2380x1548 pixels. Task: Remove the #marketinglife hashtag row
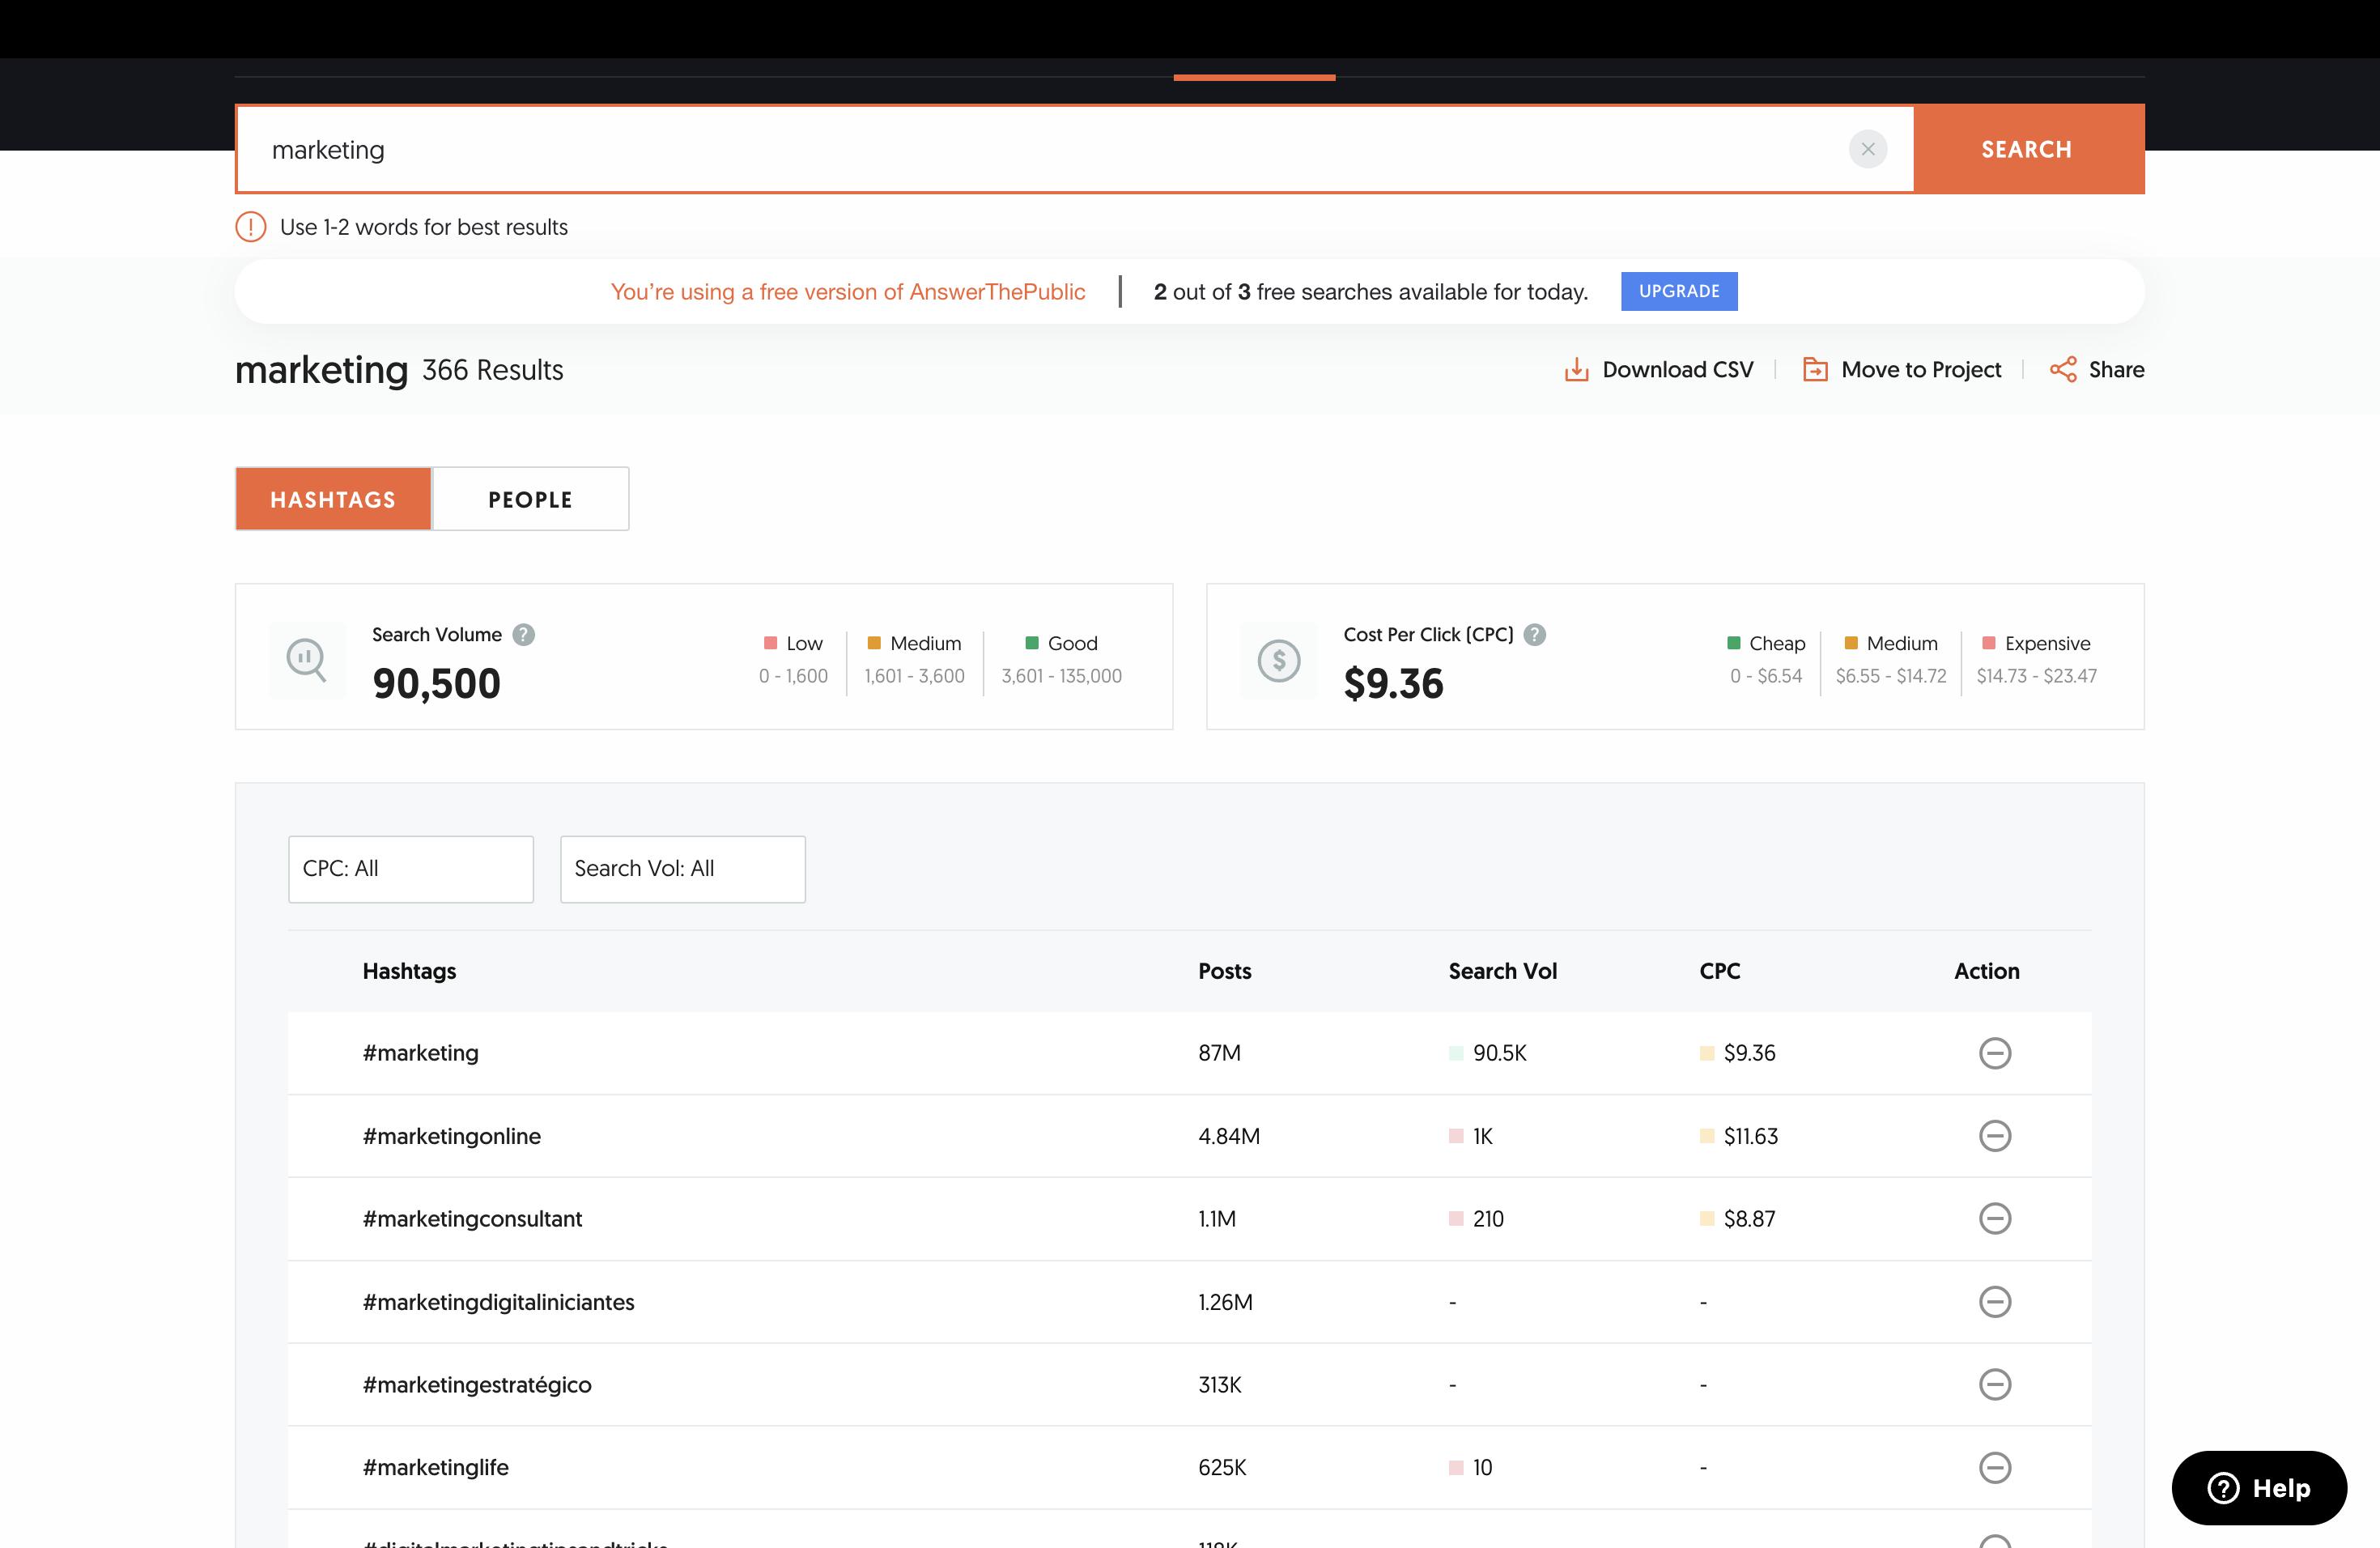[1994, 1467]
